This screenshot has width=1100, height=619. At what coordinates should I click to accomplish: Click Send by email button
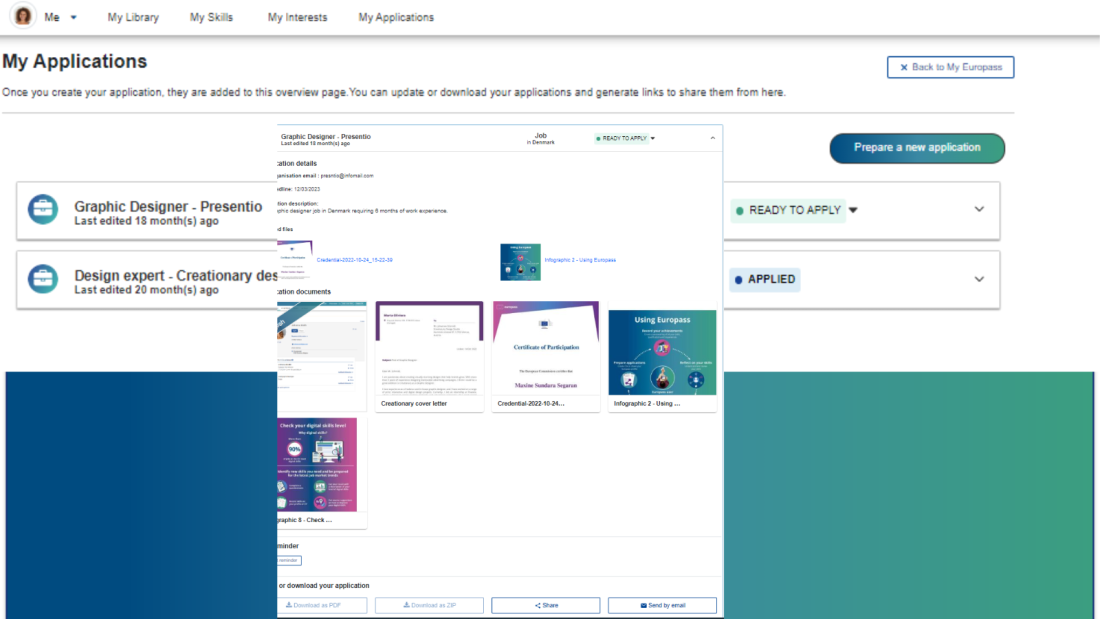coord(662,605)
